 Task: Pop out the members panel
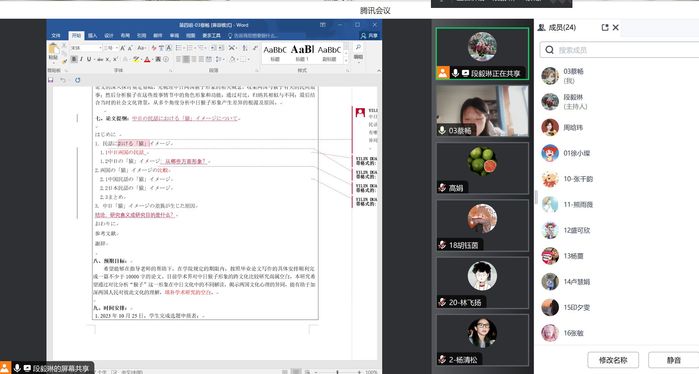(605, 28)
